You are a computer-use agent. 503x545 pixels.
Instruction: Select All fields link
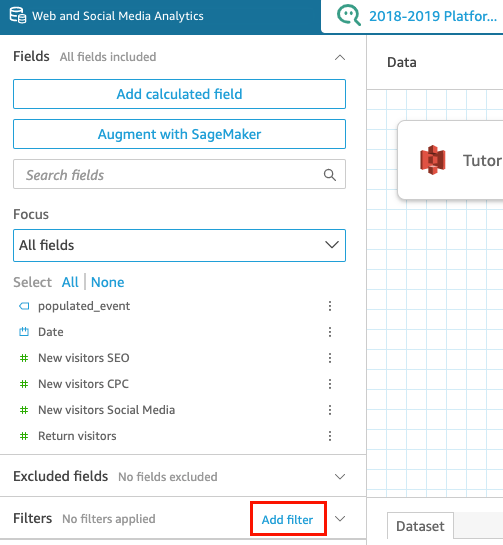click(70, 282)
